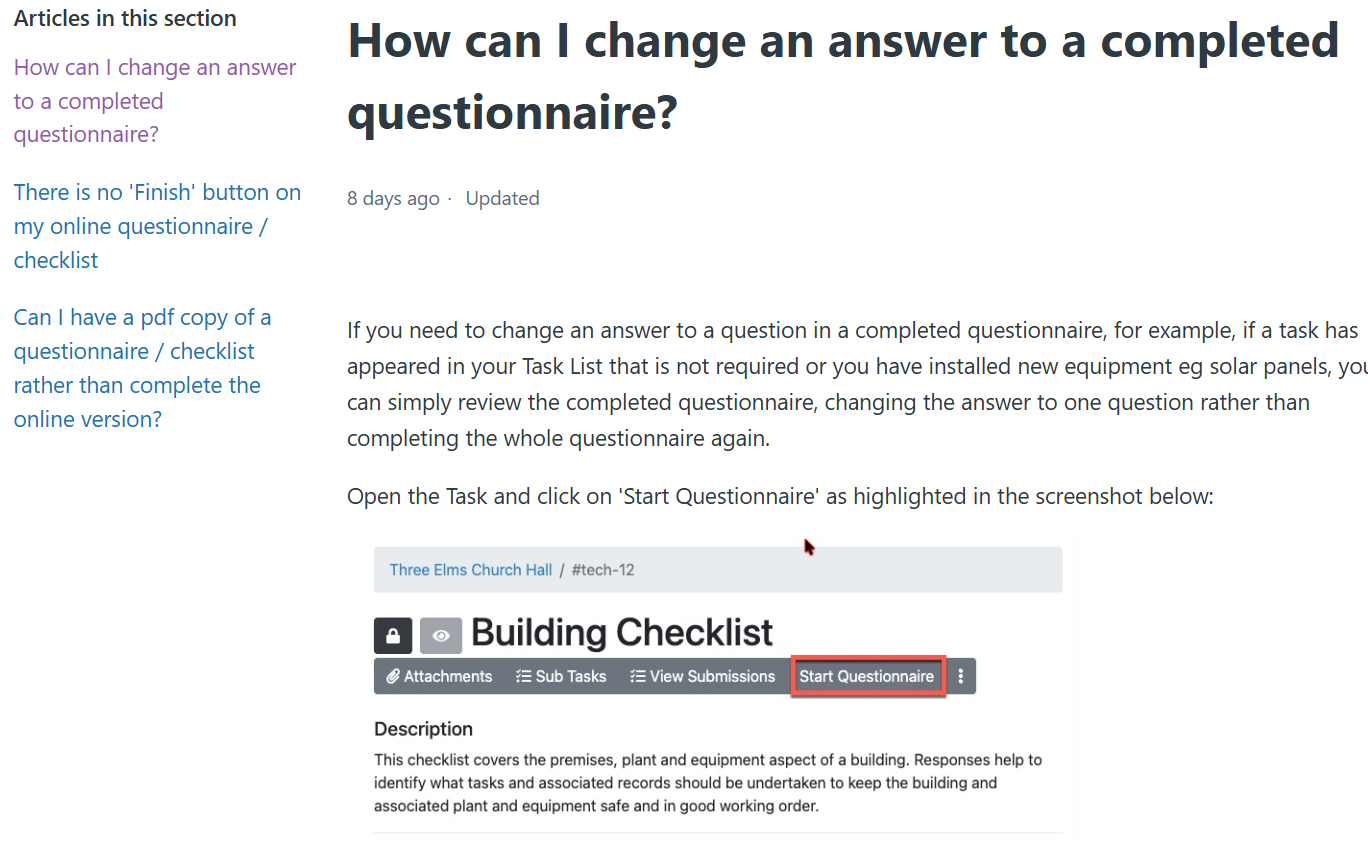1368x862 pixels.
Task: Open the Three Elms Church Hall breadcrumb
Action: pos(471,570)
